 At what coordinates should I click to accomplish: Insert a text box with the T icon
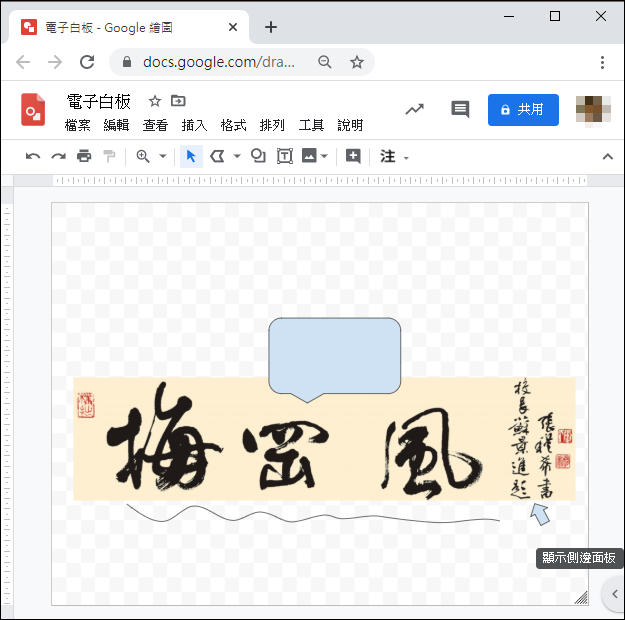285,156
